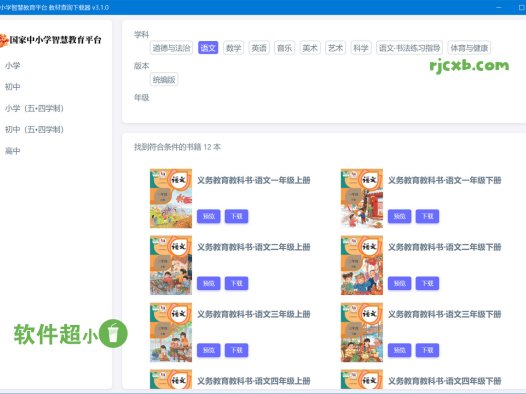Download 语文二年级下册 textbook
Viewport: 526px width, 394px height.
point(427,283)
